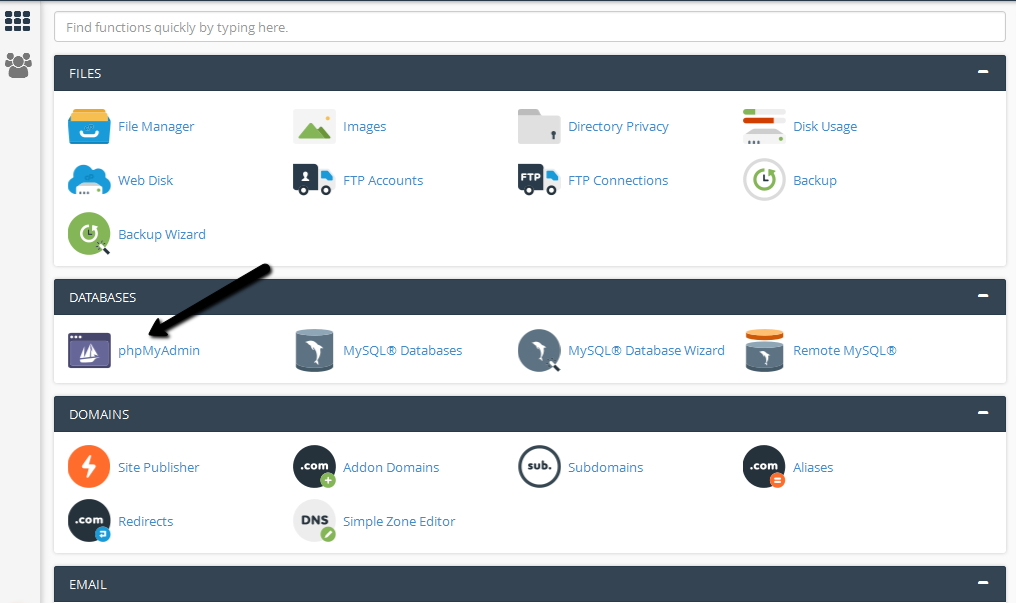Screen dimensions: 1016x603
Task: Open the Addon Domains link
Action: tap(390, 467)
